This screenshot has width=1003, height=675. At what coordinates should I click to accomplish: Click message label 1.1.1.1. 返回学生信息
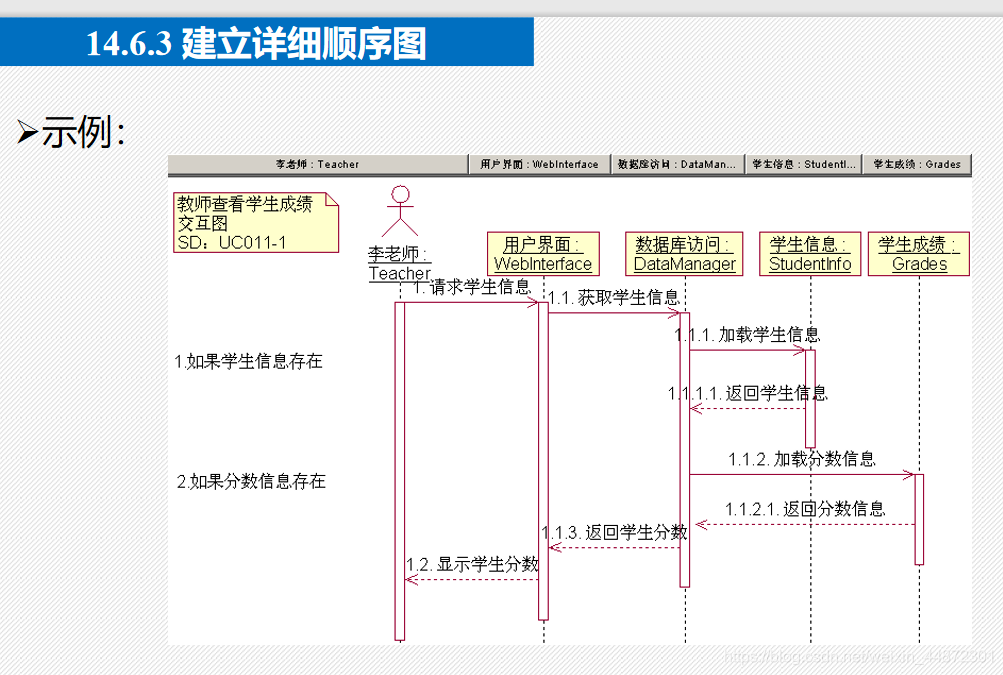tap(748, 393)
